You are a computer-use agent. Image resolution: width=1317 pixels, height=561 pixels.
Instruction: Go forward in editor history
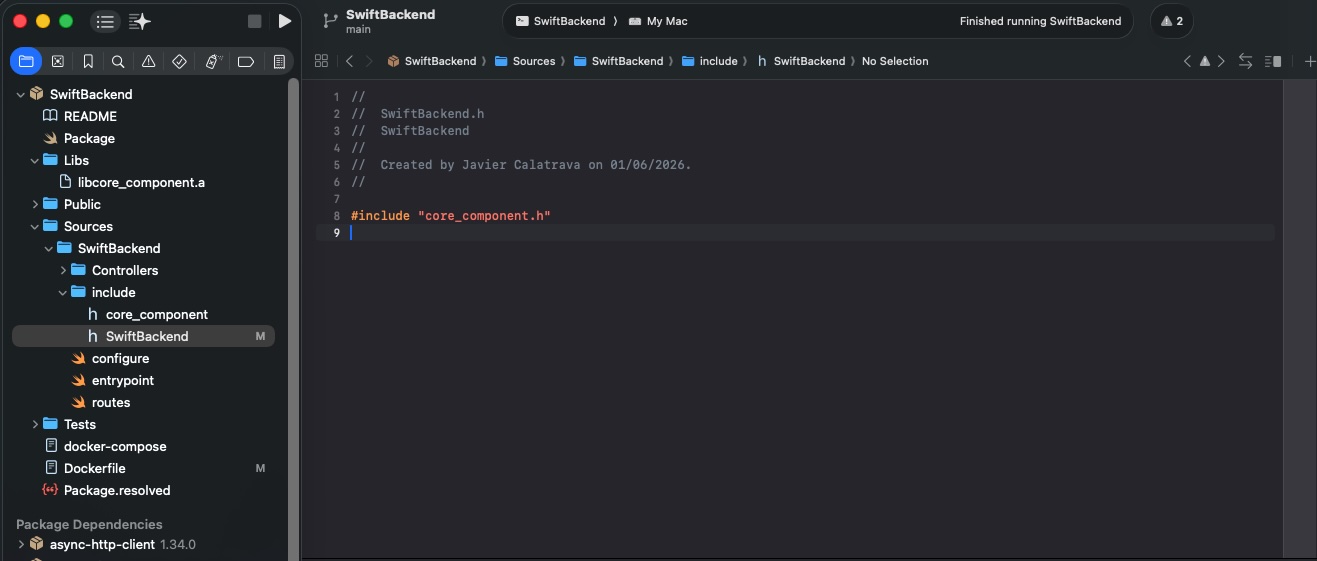pyautogui.click(x=369, y=61)
